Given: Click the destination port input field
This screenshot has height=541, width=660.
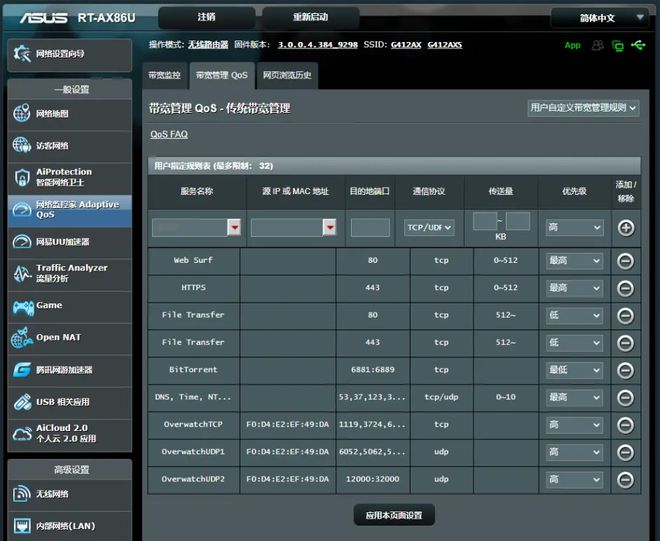Looking at the screenshot, I should coord(370,228).
